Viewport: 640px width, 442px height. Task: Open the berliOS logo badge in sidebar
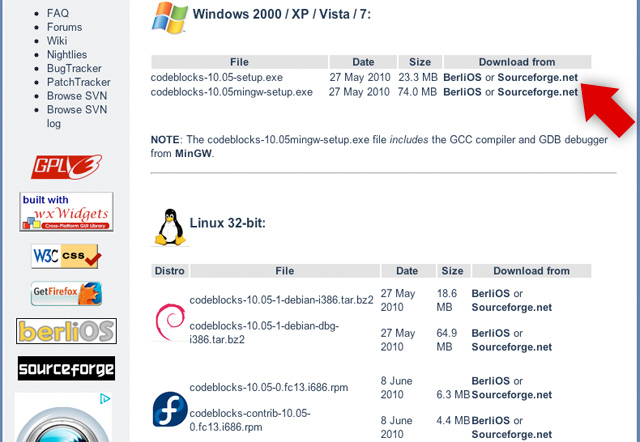(67, 331)
